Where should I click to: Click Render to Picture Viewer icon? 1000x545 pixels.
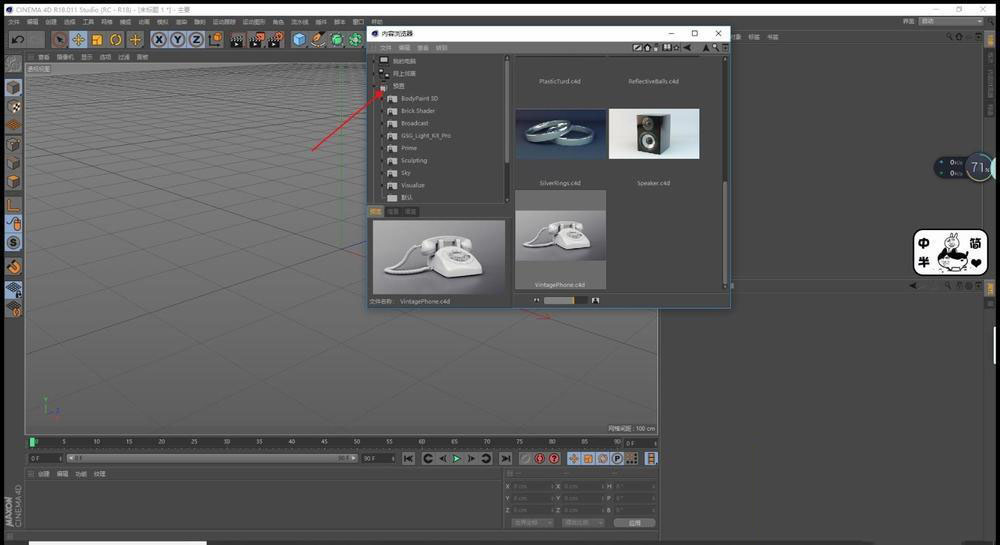pos(256,40)
